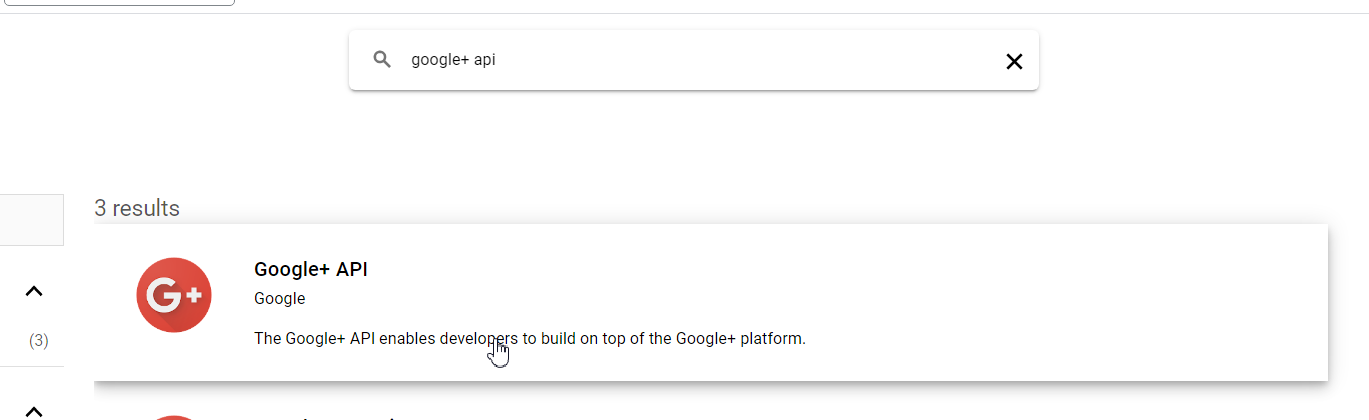Click the red Google+ logo icon
The width and height of the screenshot is (1369, 420).
pyautogui.click(x=174, y=295)
